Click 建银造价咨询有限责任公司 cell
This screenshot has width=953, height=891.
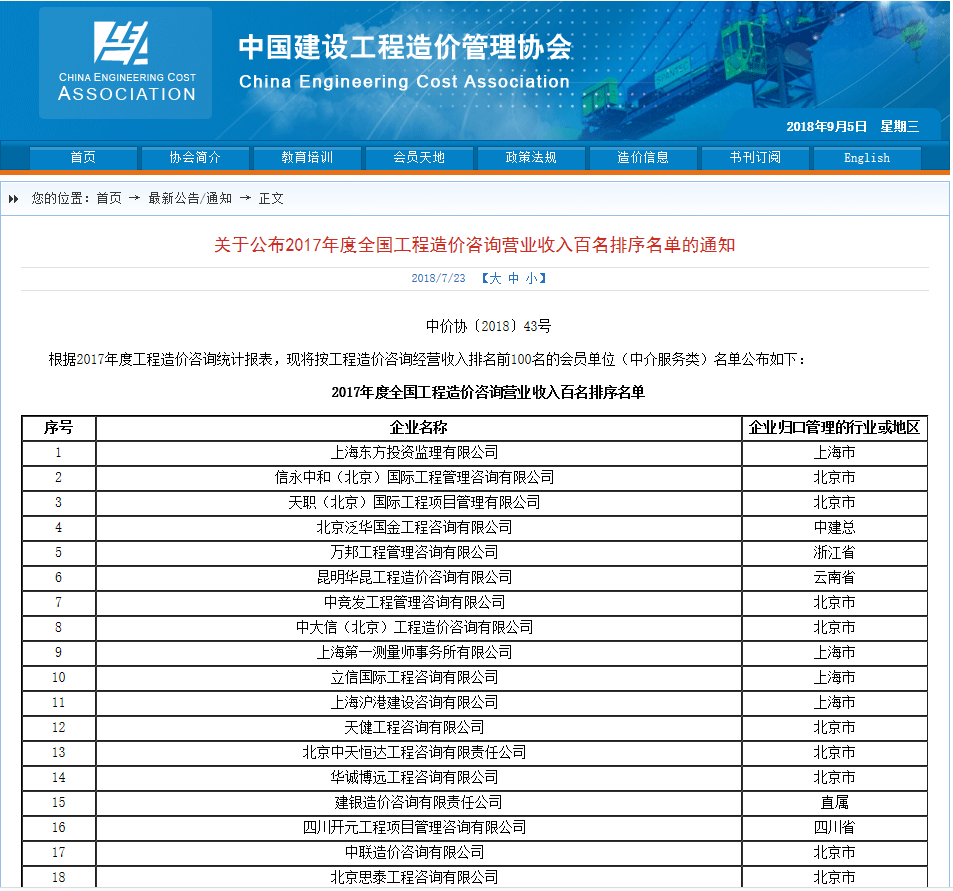point(419,802)
